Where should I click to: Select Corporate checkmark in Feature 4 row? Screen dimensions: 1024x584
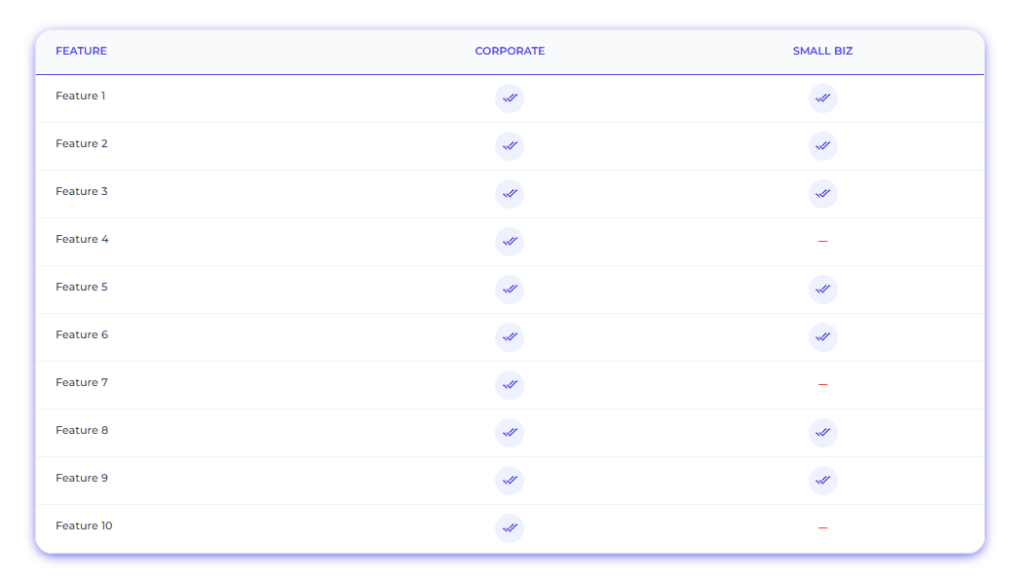click(509, 242)
